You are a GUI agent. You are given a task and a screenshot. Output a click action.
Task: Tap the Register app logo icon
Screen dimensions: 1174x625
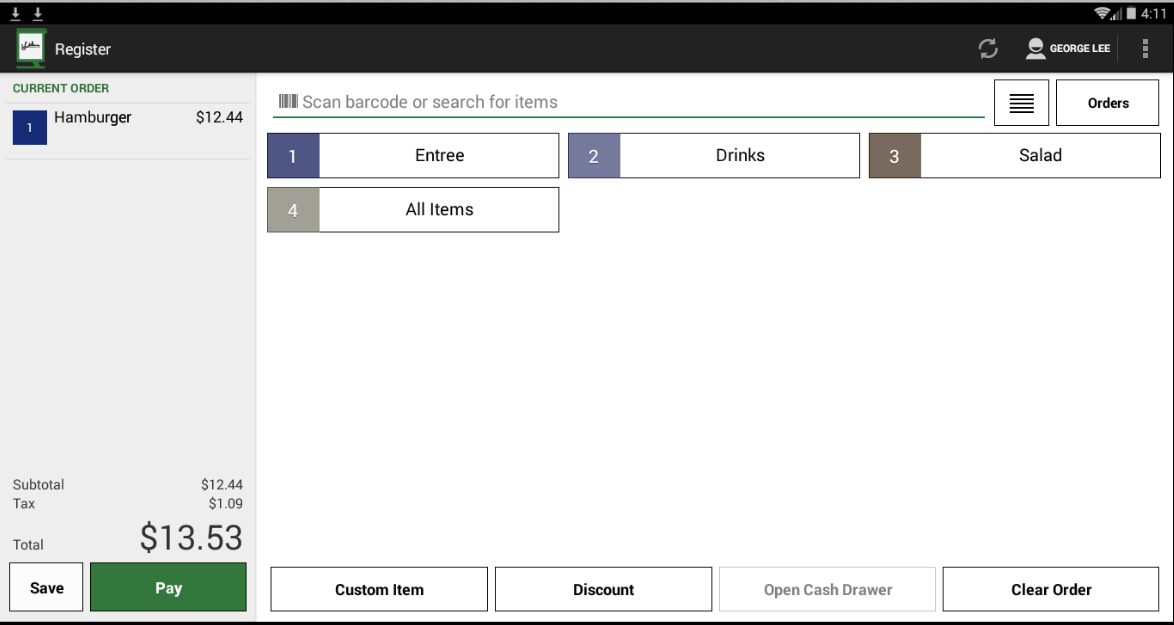[31, 49]
